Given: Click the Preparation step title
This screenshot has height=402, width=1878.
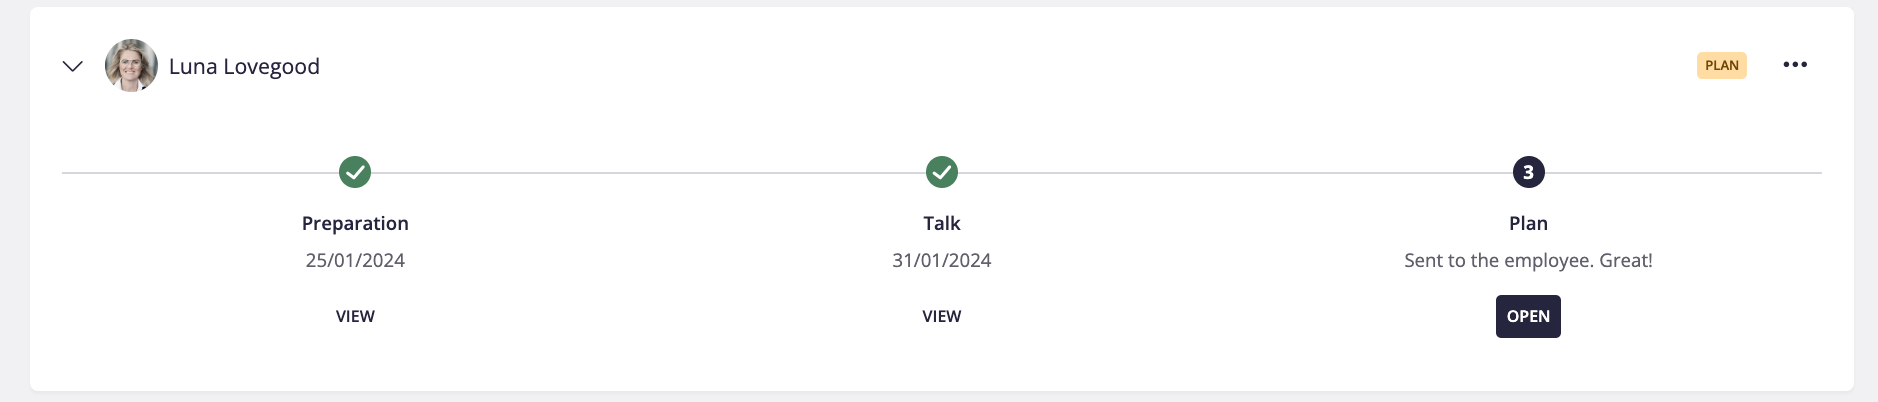Looking at the screenshot, I should point(355,223).
